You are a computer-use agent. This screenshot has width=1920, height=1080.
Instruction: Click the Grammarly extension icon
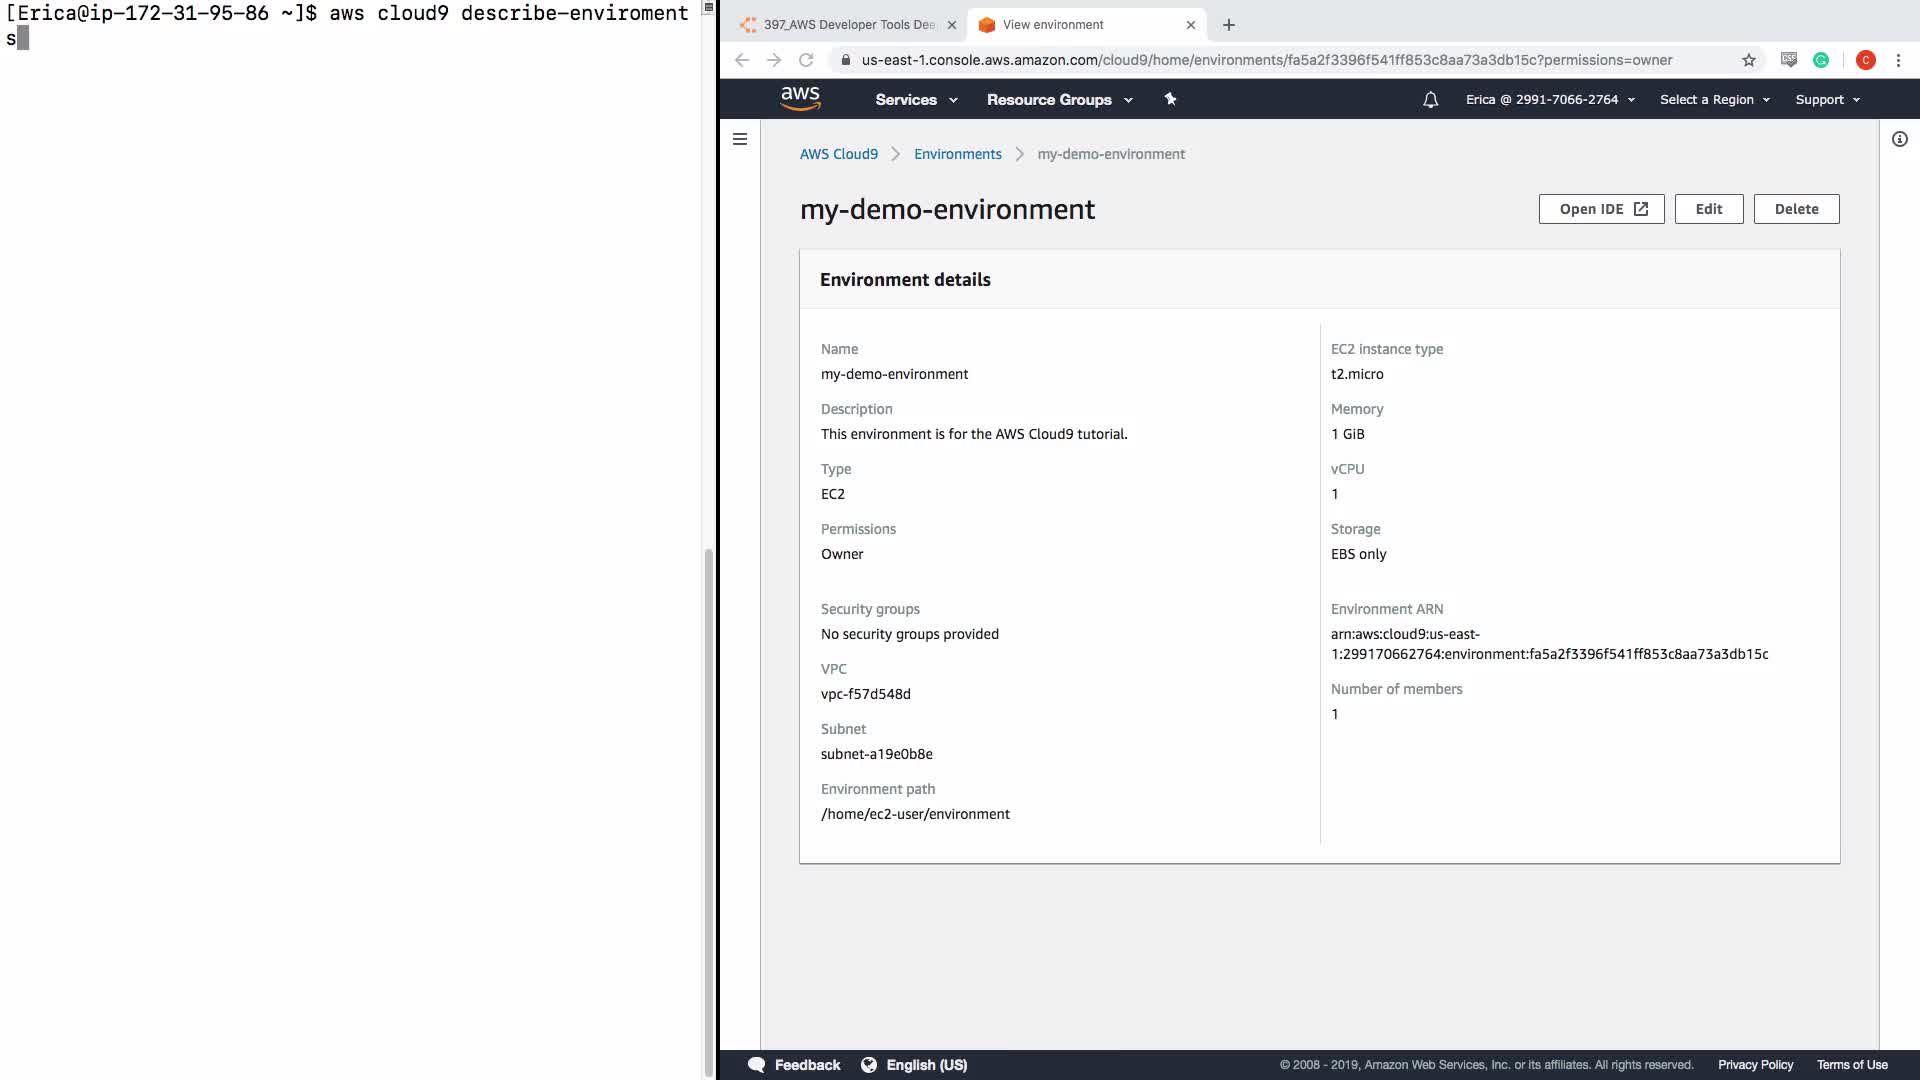pos(1821,60)
